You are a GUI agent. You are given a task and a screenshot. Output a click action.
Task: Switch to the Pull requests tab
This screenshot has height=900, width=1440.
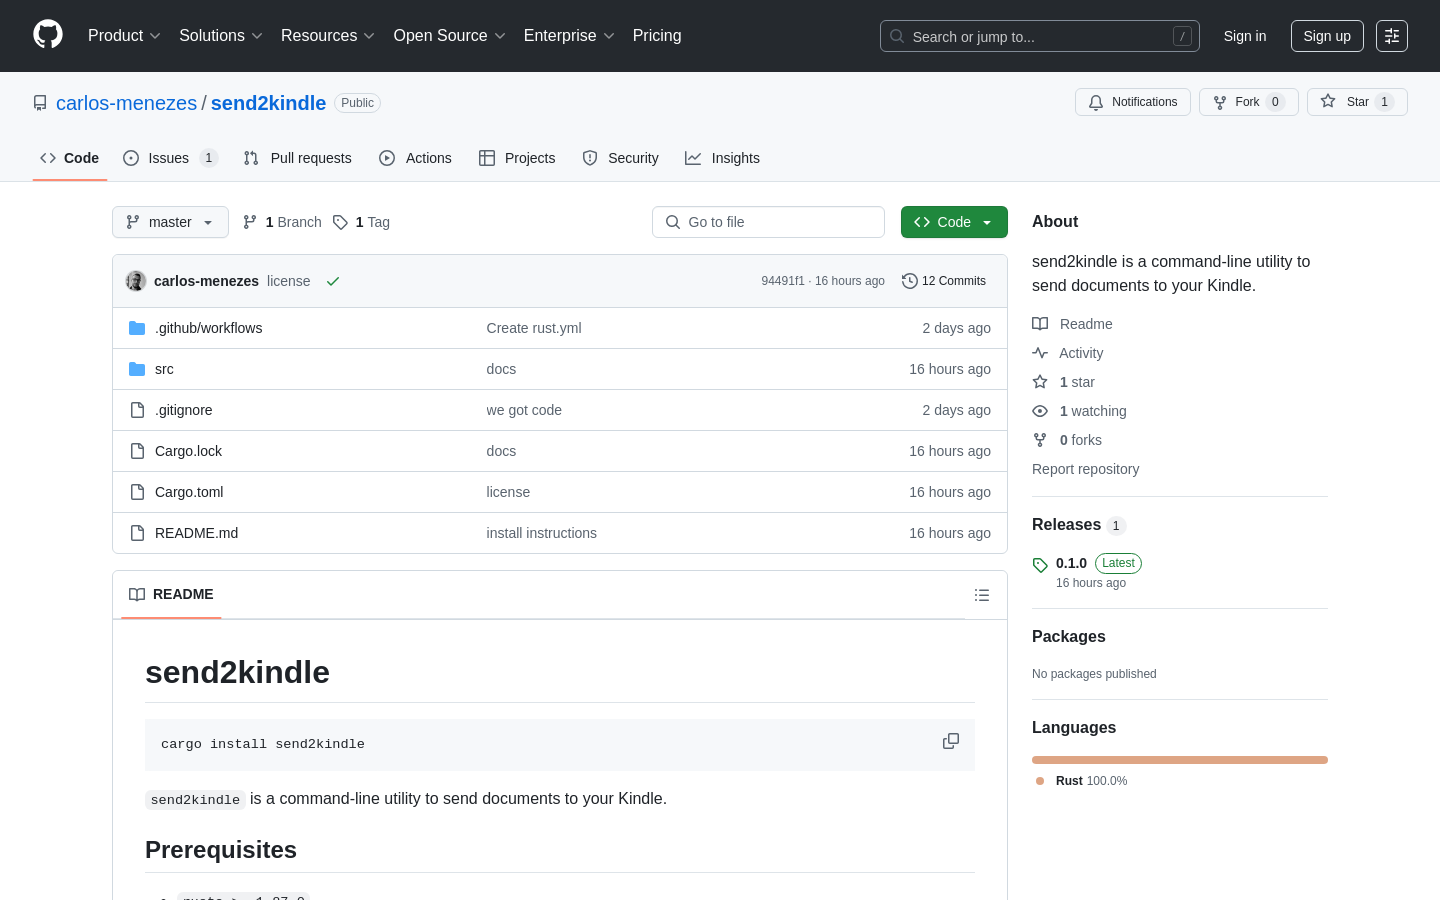[x=298, y=158]
